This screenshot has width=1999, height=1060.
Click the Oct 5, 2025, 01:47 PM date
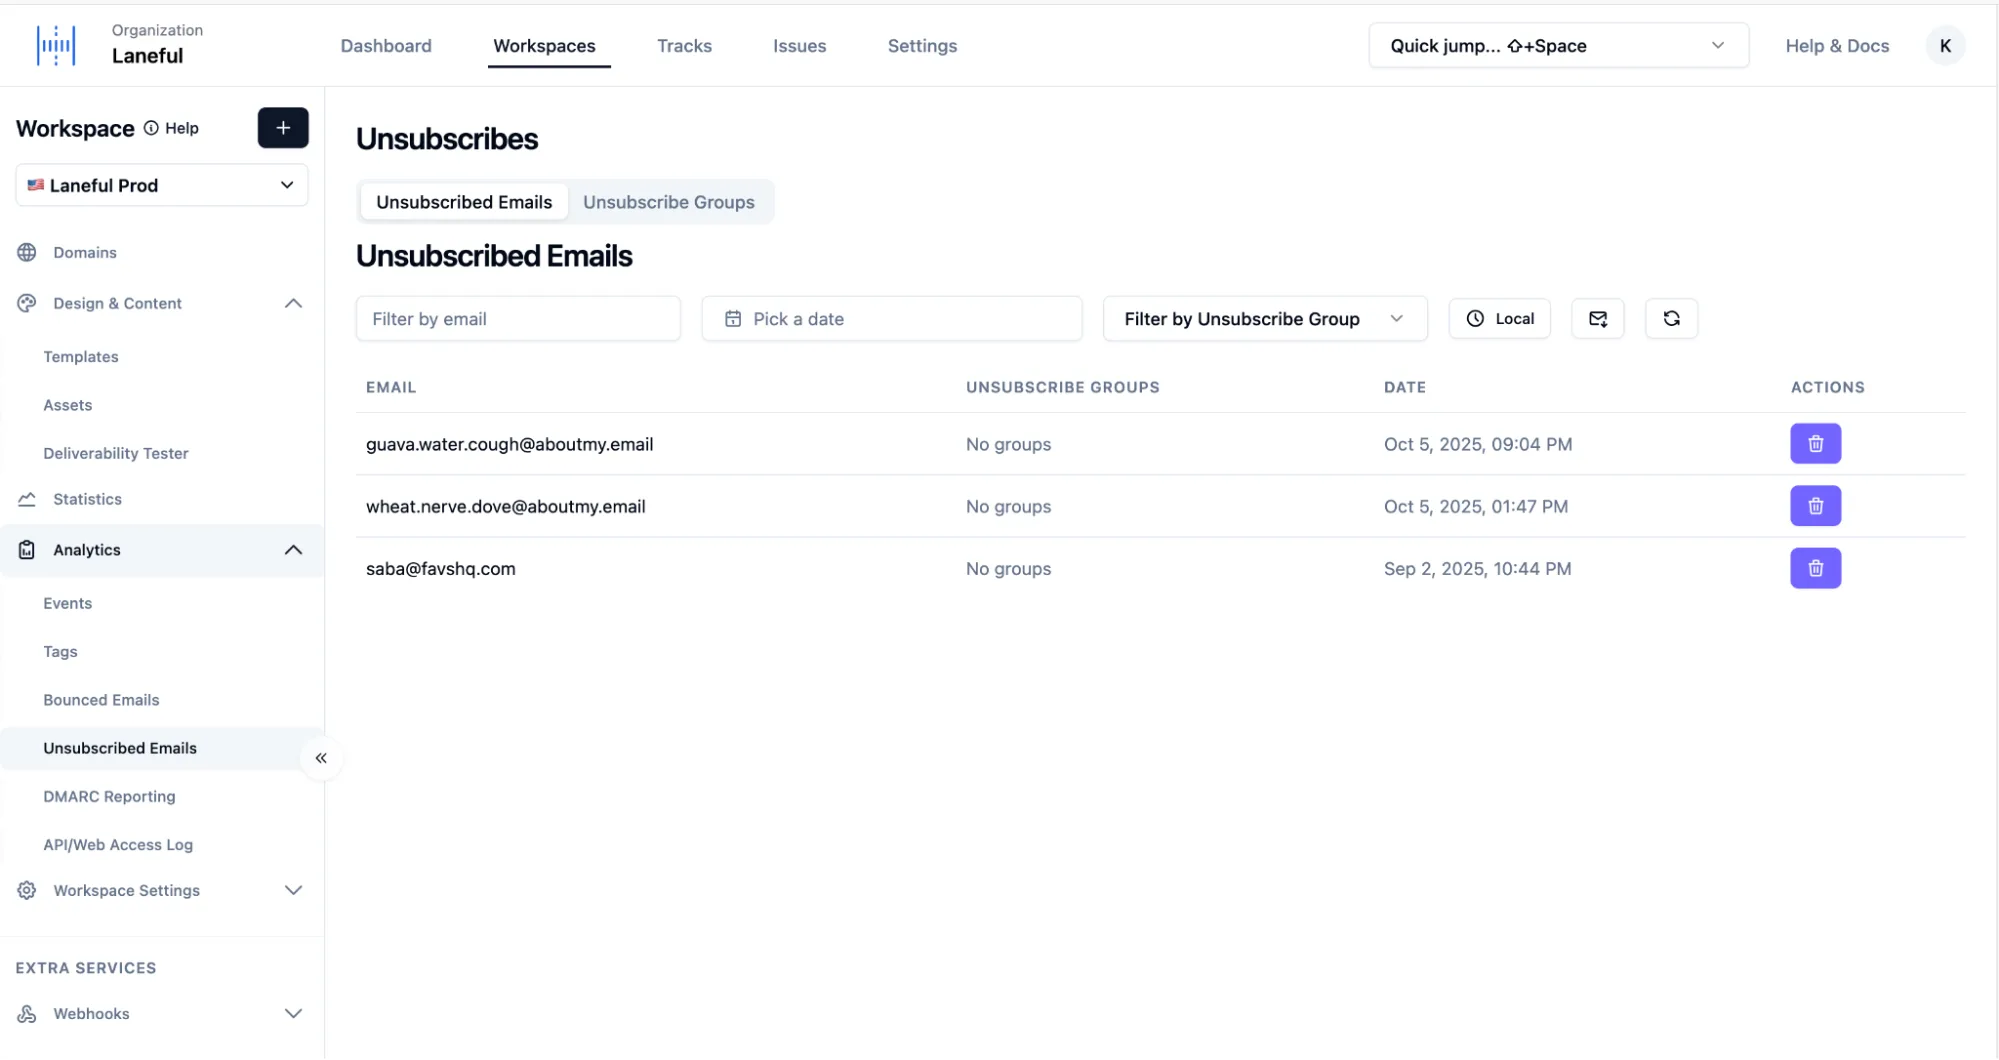[x=1476, y=506]
